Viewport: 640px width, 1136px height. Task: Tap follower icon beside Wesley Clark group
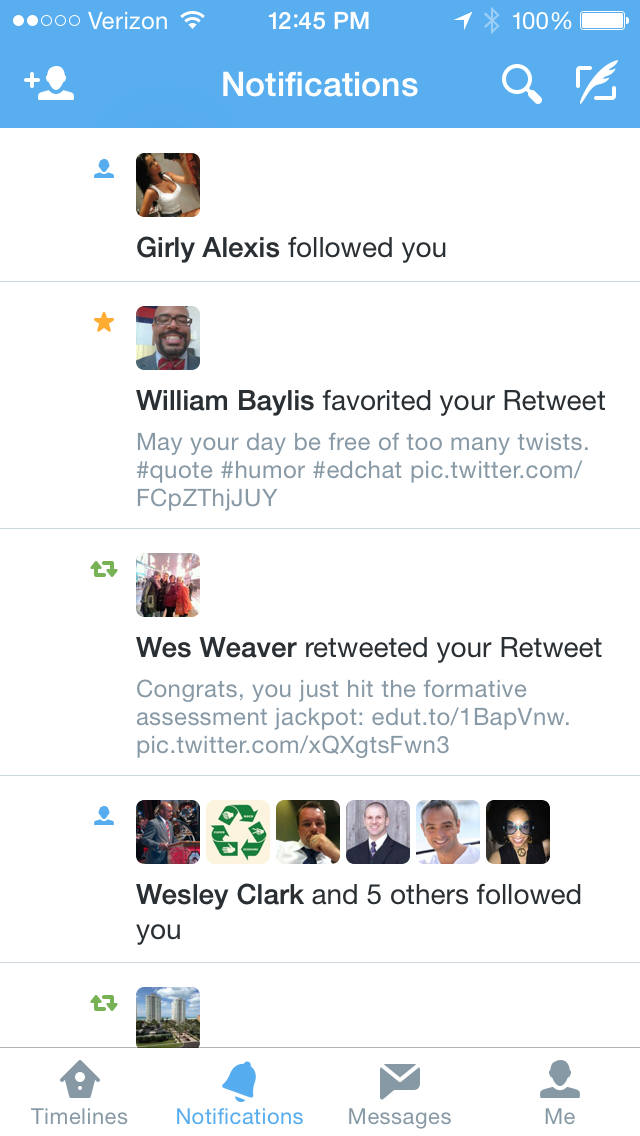(104, 816)
